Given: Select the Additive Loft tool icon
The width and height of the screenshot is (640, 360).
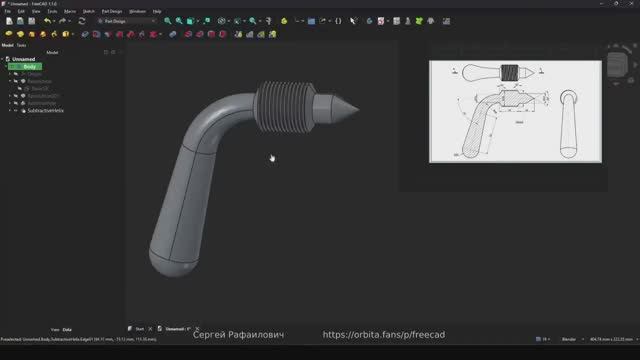Looking at the screenshot, I should pos(31,34).
